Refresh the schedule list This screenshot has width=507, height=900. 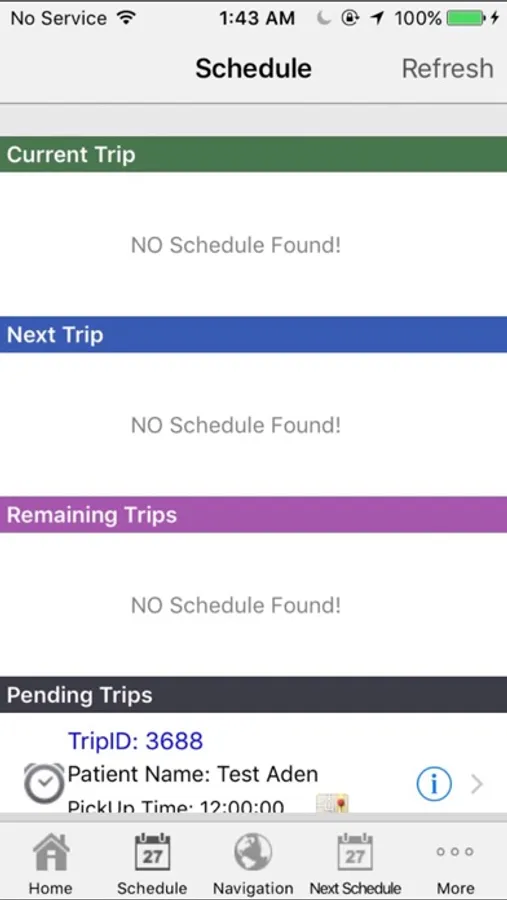[x=447, y=68]
